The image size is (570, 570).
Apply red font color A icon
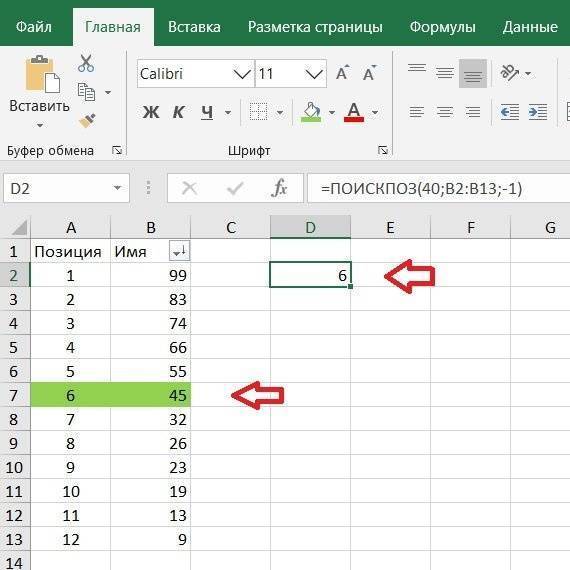tap(354, 112)
